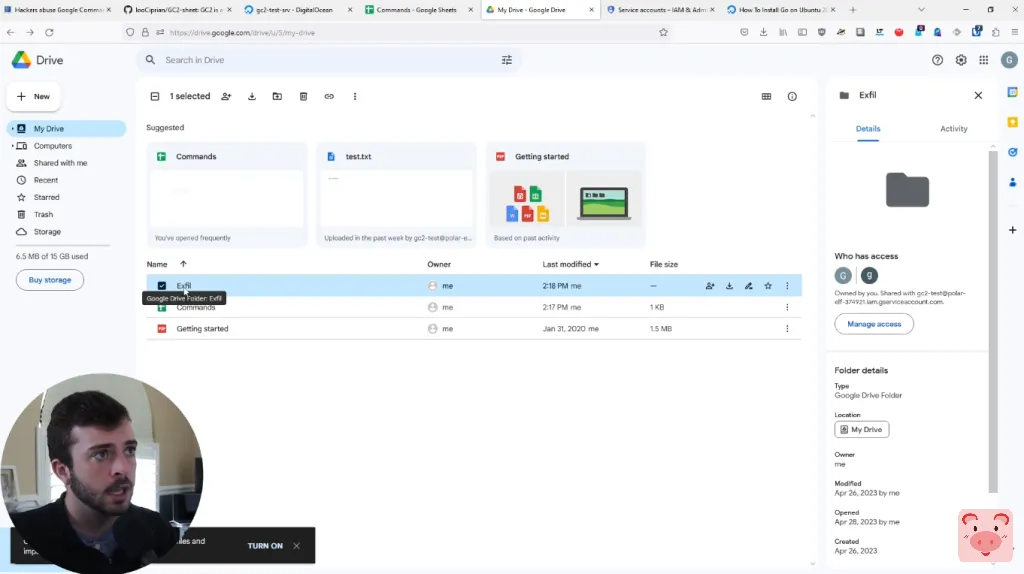Viewport: 1024px width, 574px height.
Task: Open the suggested test.txt card
Action: pyautogui.click(x=396, y=195)
